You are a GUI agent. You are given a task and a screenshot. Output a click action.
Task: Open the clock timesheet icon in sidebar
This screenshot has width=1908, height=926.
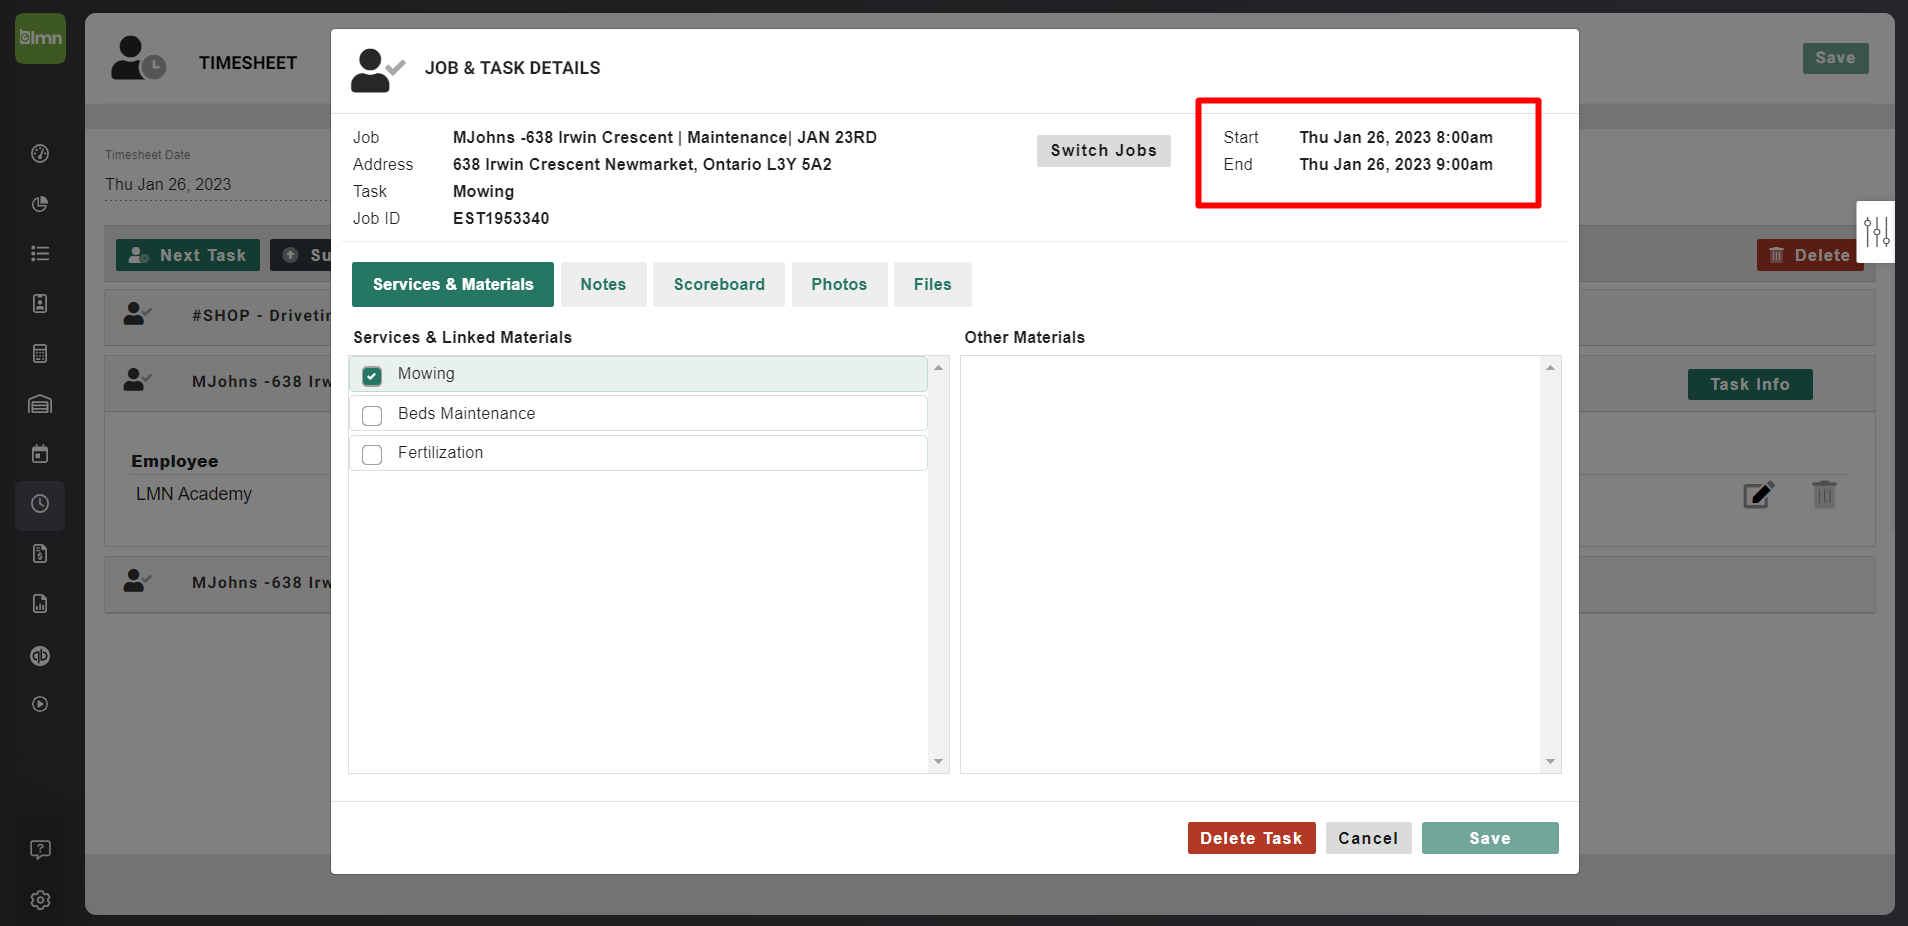[x=40, y=504]
